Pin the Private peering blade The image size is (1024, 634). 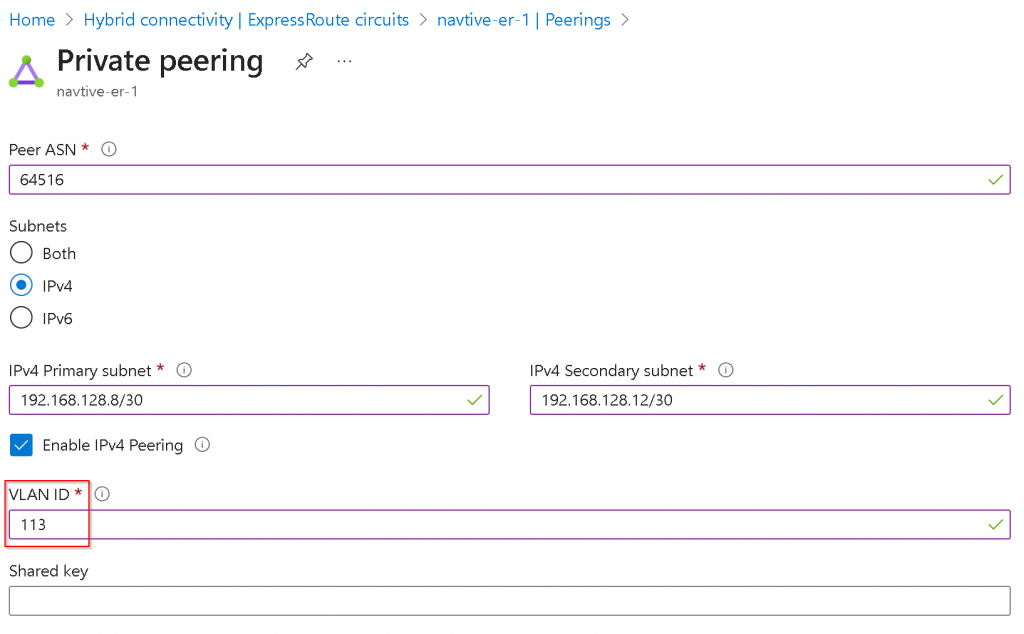point(304,62)
